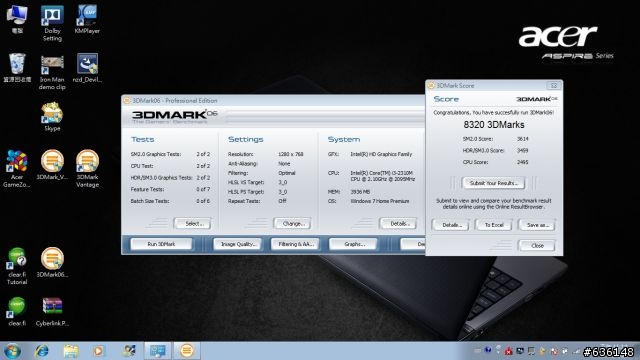The height and width of the screenshot is (360, 640).
Task: Open Windows Explorer folder on taskbar
Action: point(71,351)
